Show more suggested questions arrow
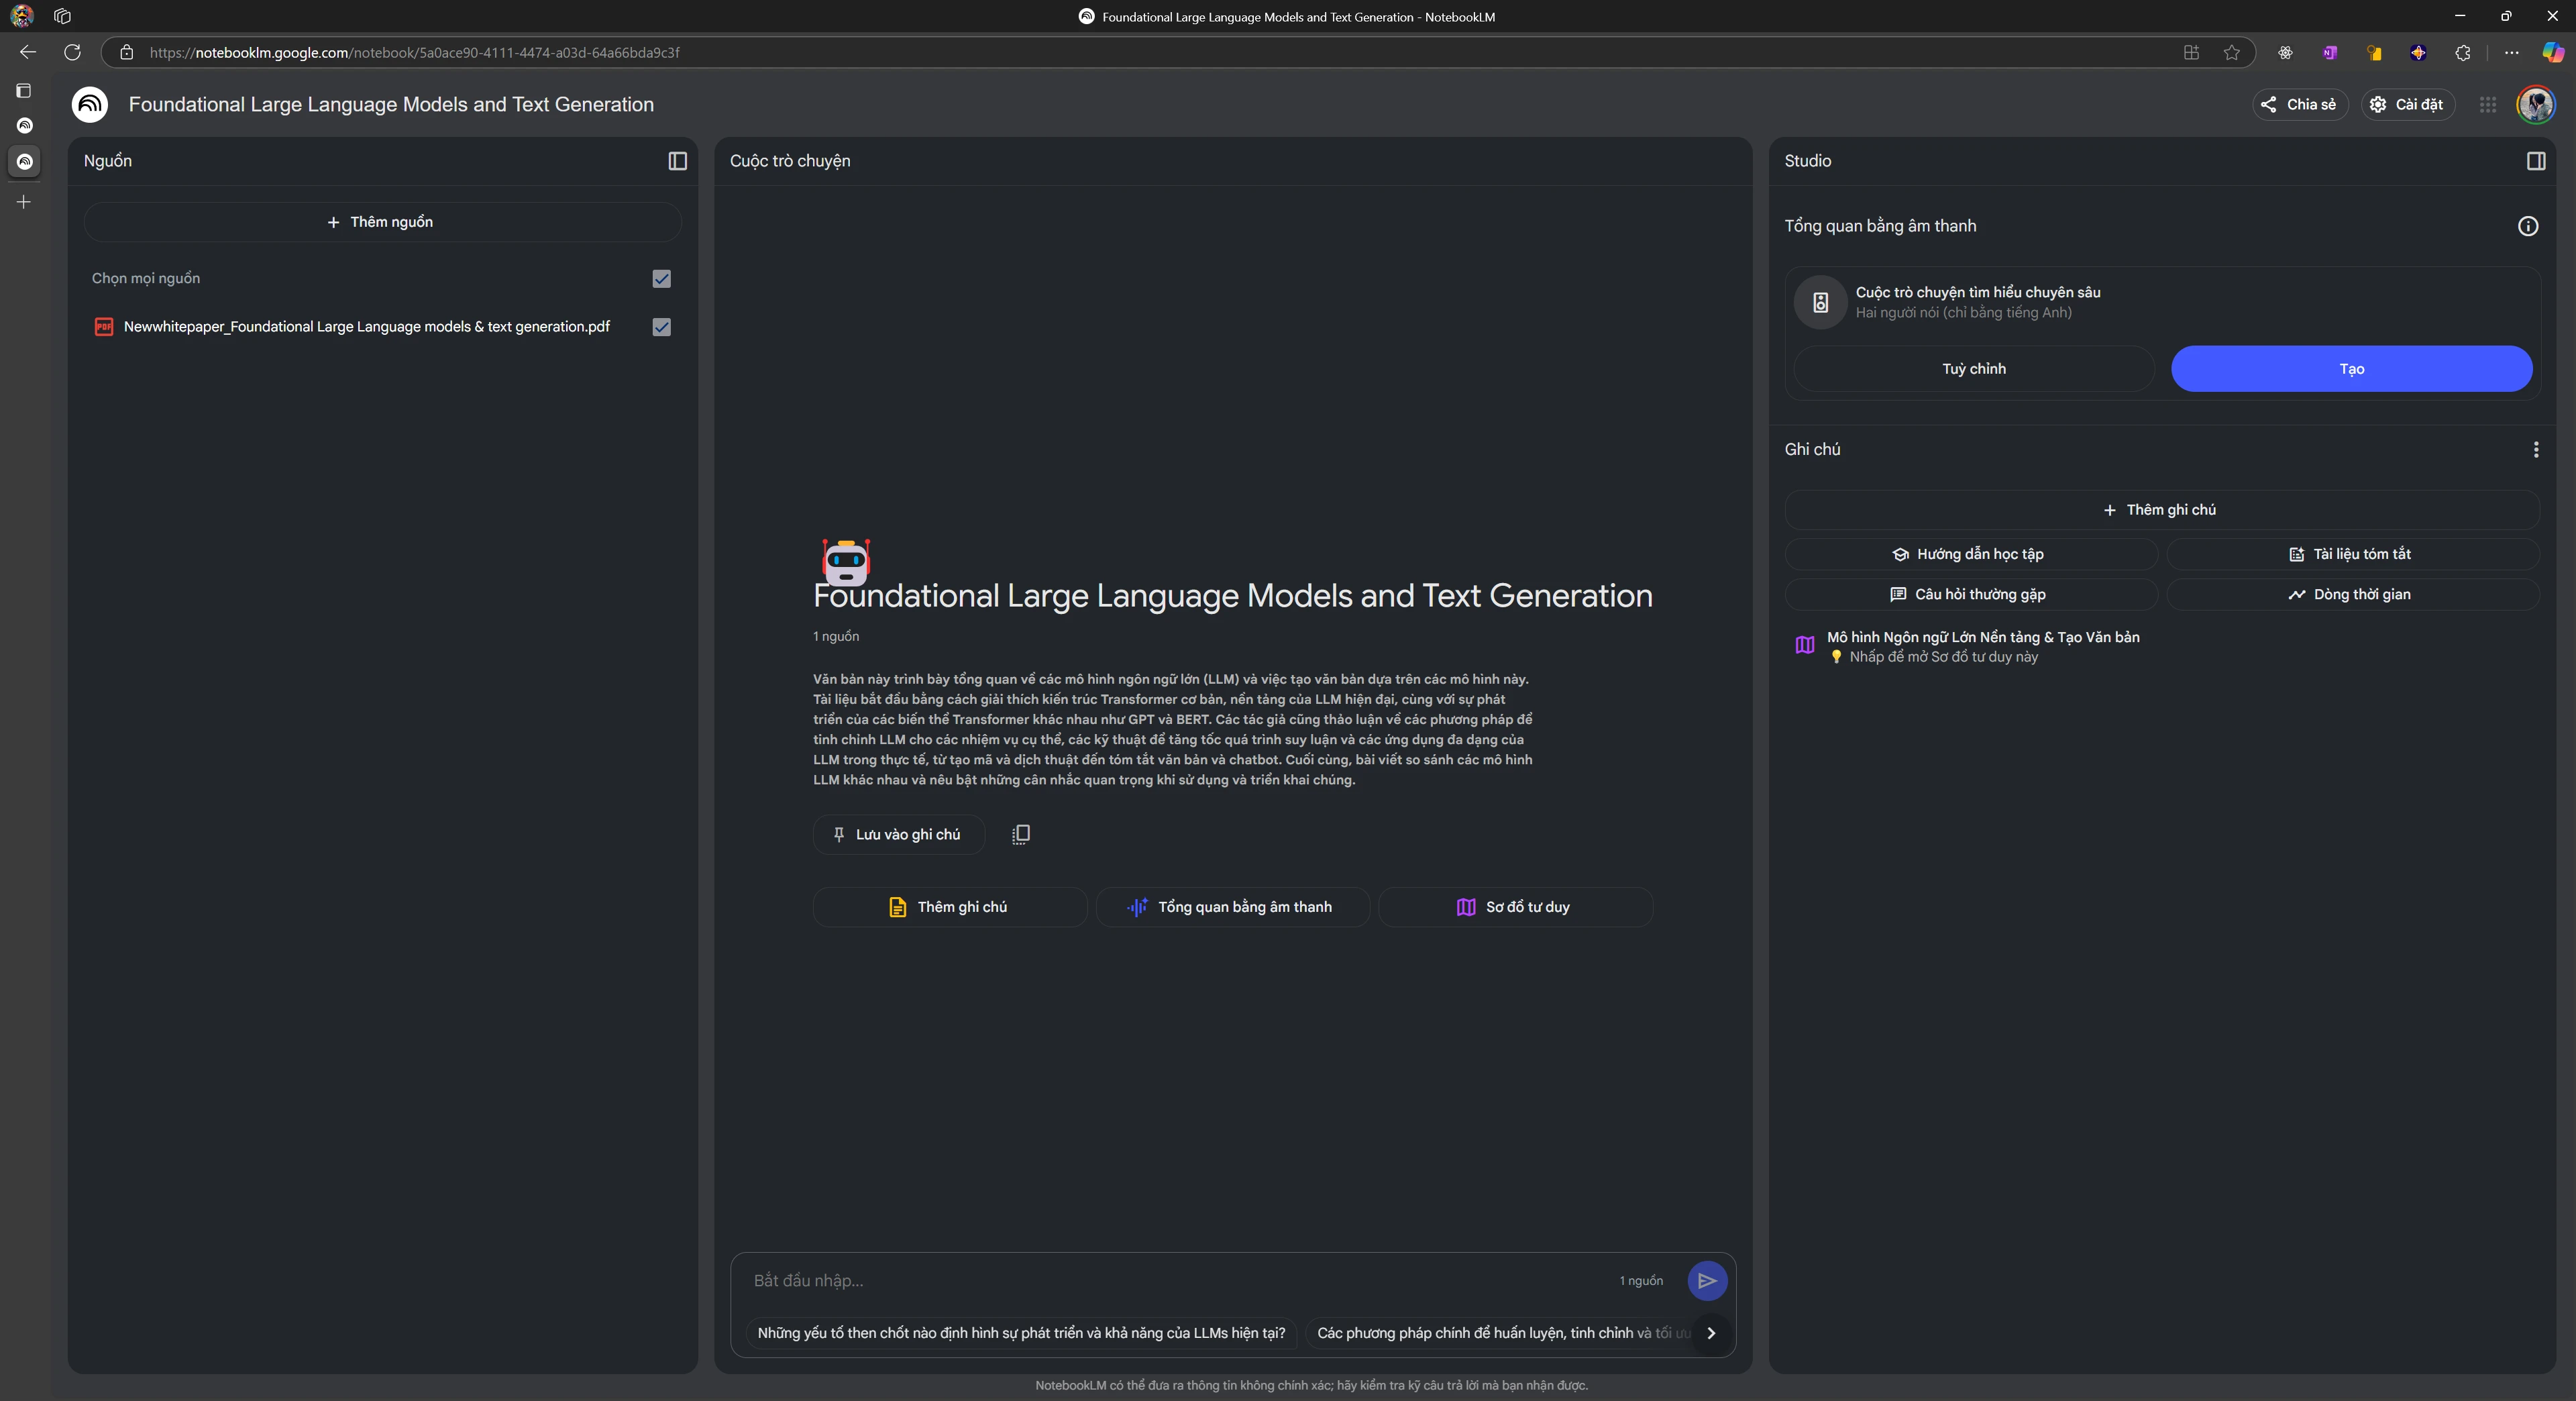The height and width of the screenshot is (1401, 2576). (x=1710, y=1332)
